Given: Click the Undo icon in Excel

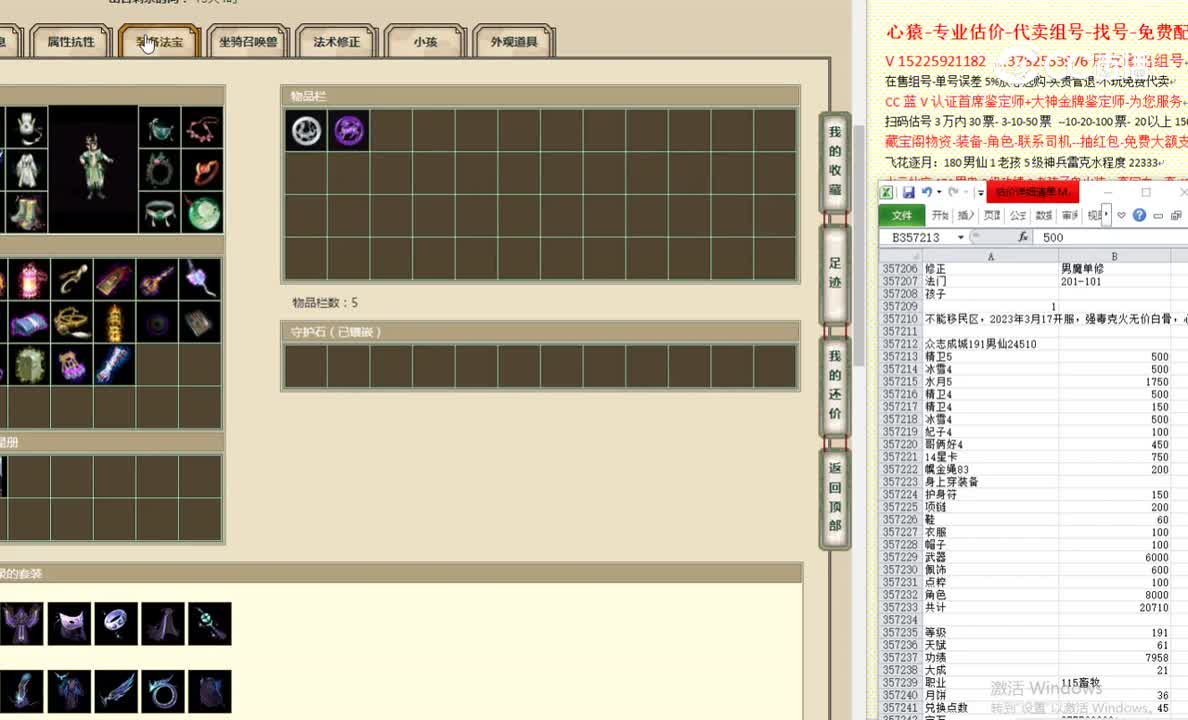Looking at the screenshot, I should [928, 192].
